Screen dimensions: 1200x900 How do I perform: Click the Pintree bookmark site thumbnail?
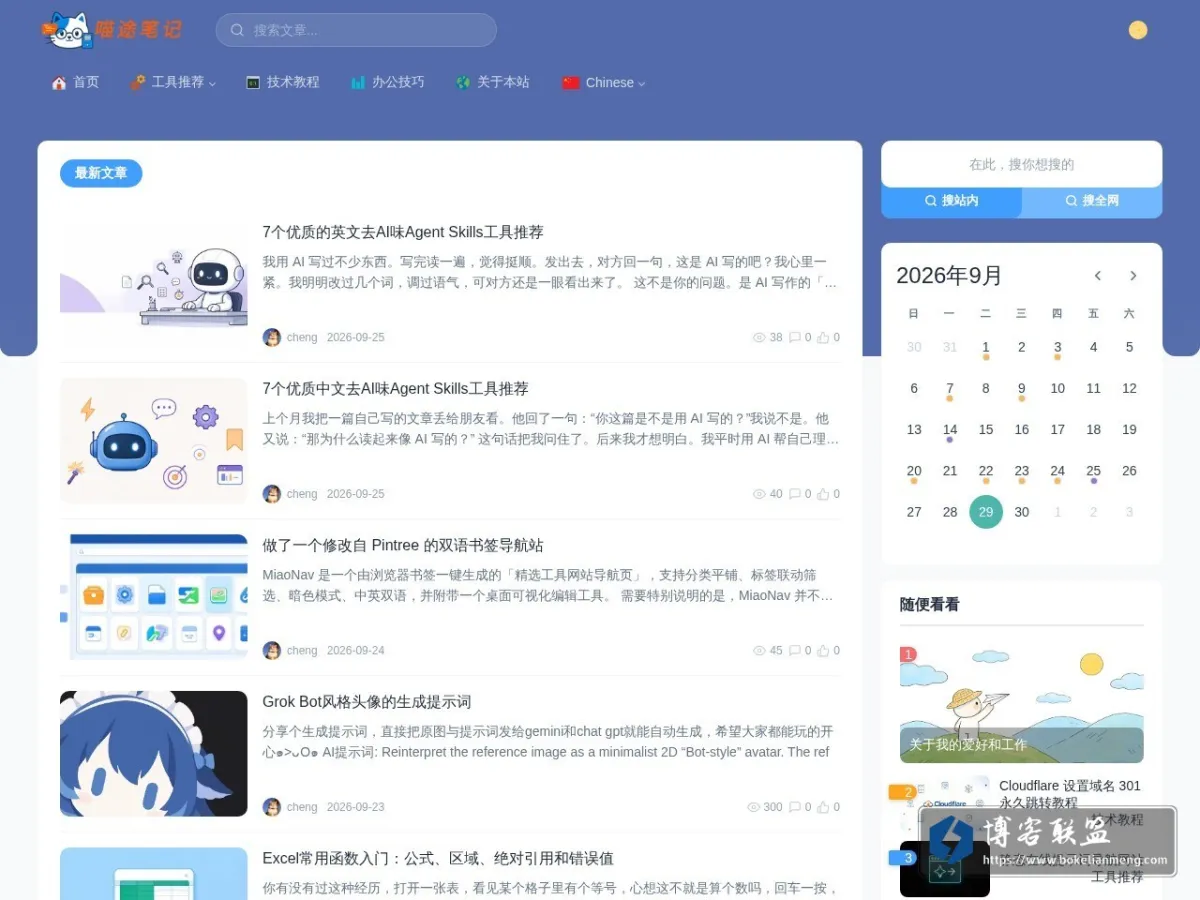click(153, 597)
